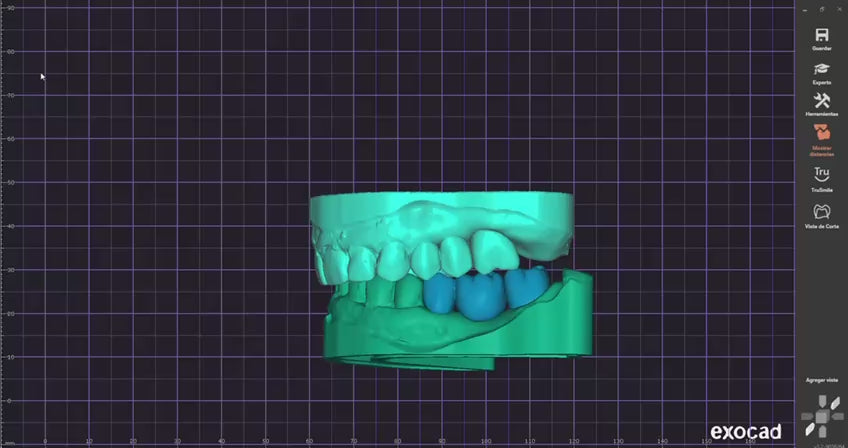Click the upper-right diagonal view navigator arrow

coord(834,404)
